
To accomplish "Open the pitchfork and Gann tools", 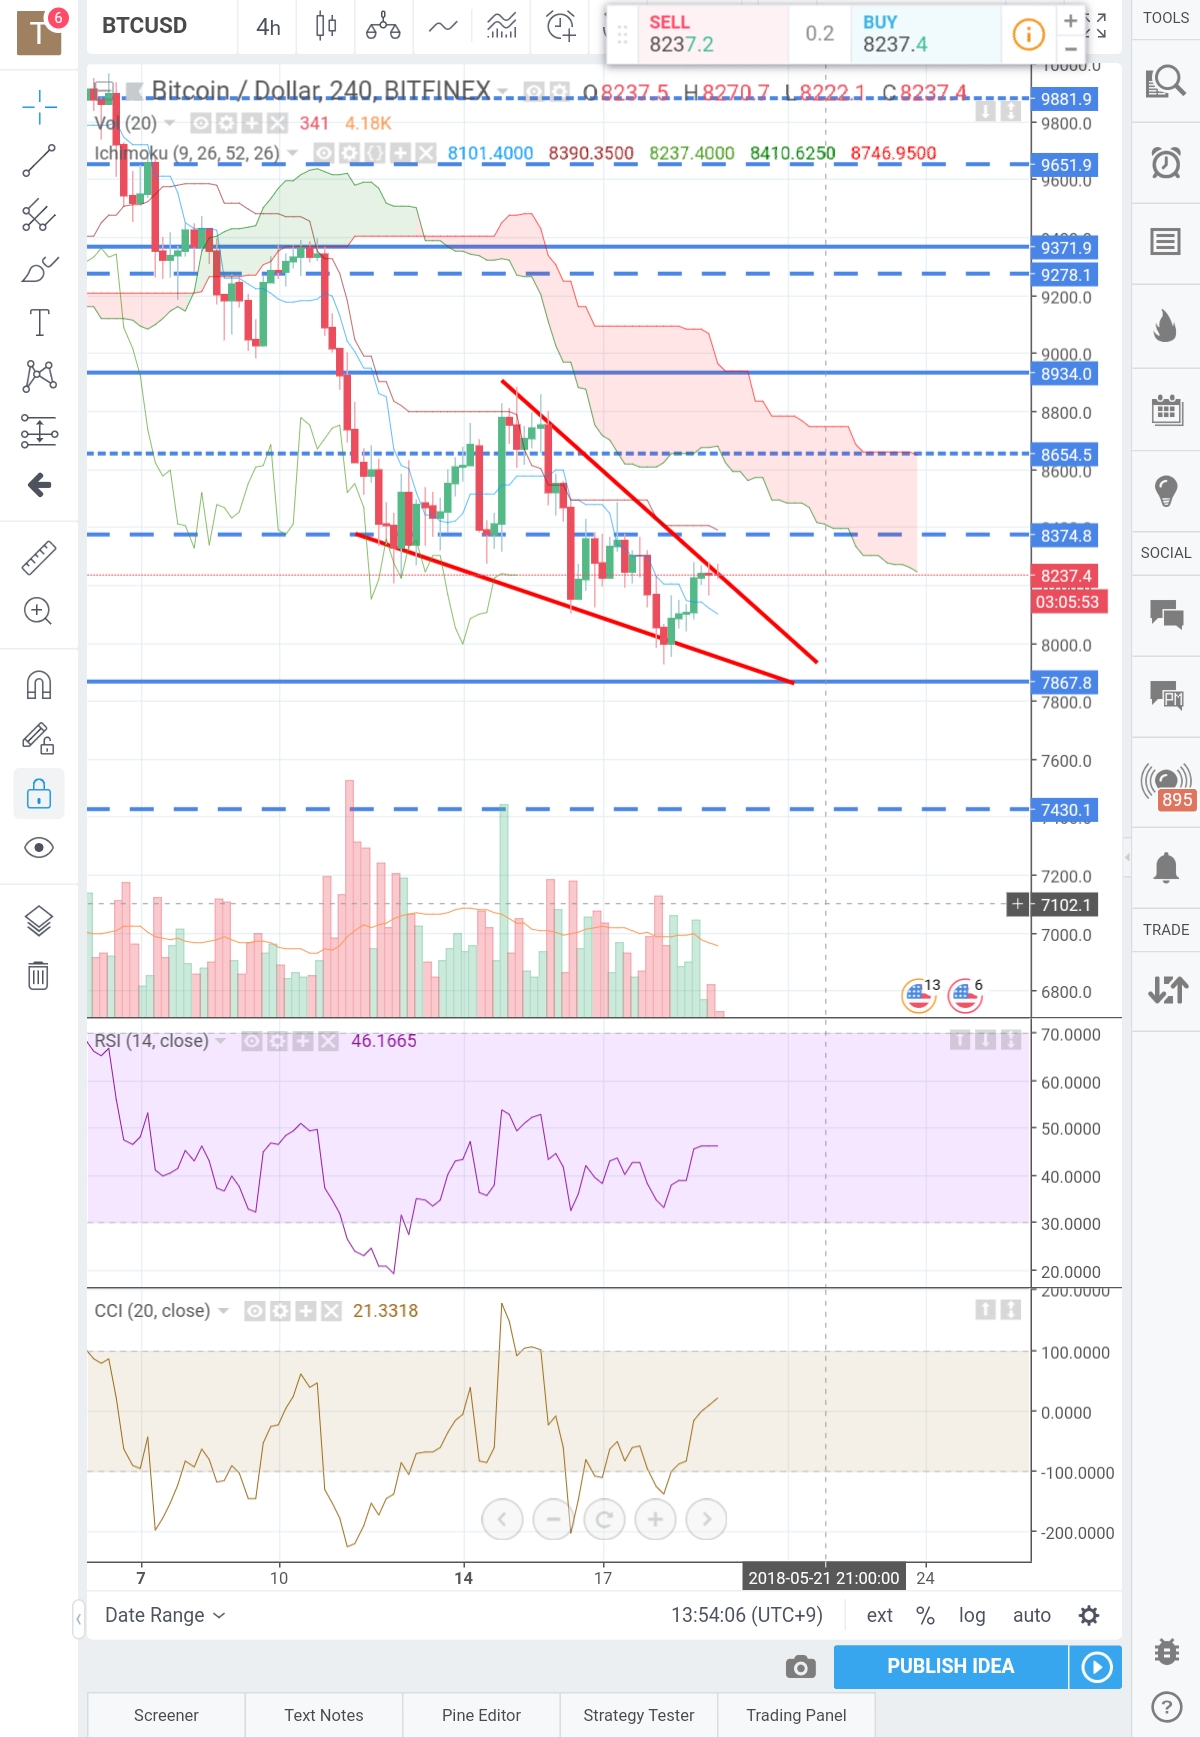I will click(x=39, y=215).
